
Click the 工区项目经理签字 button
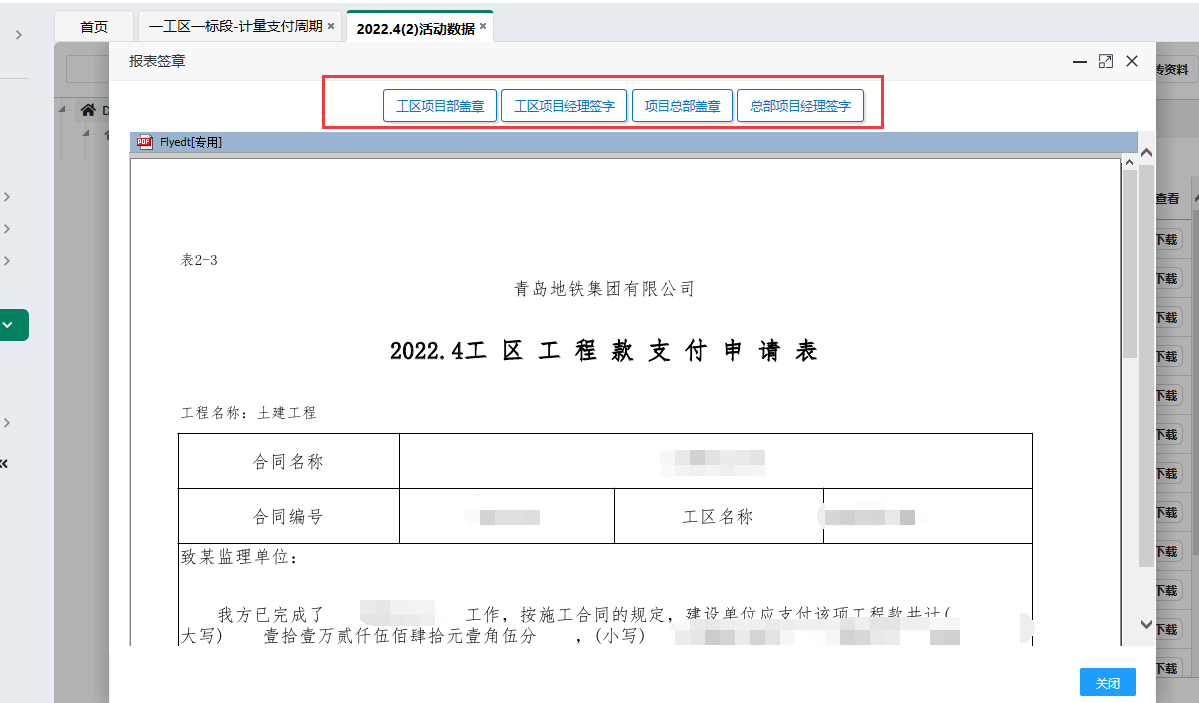(564, 106)
